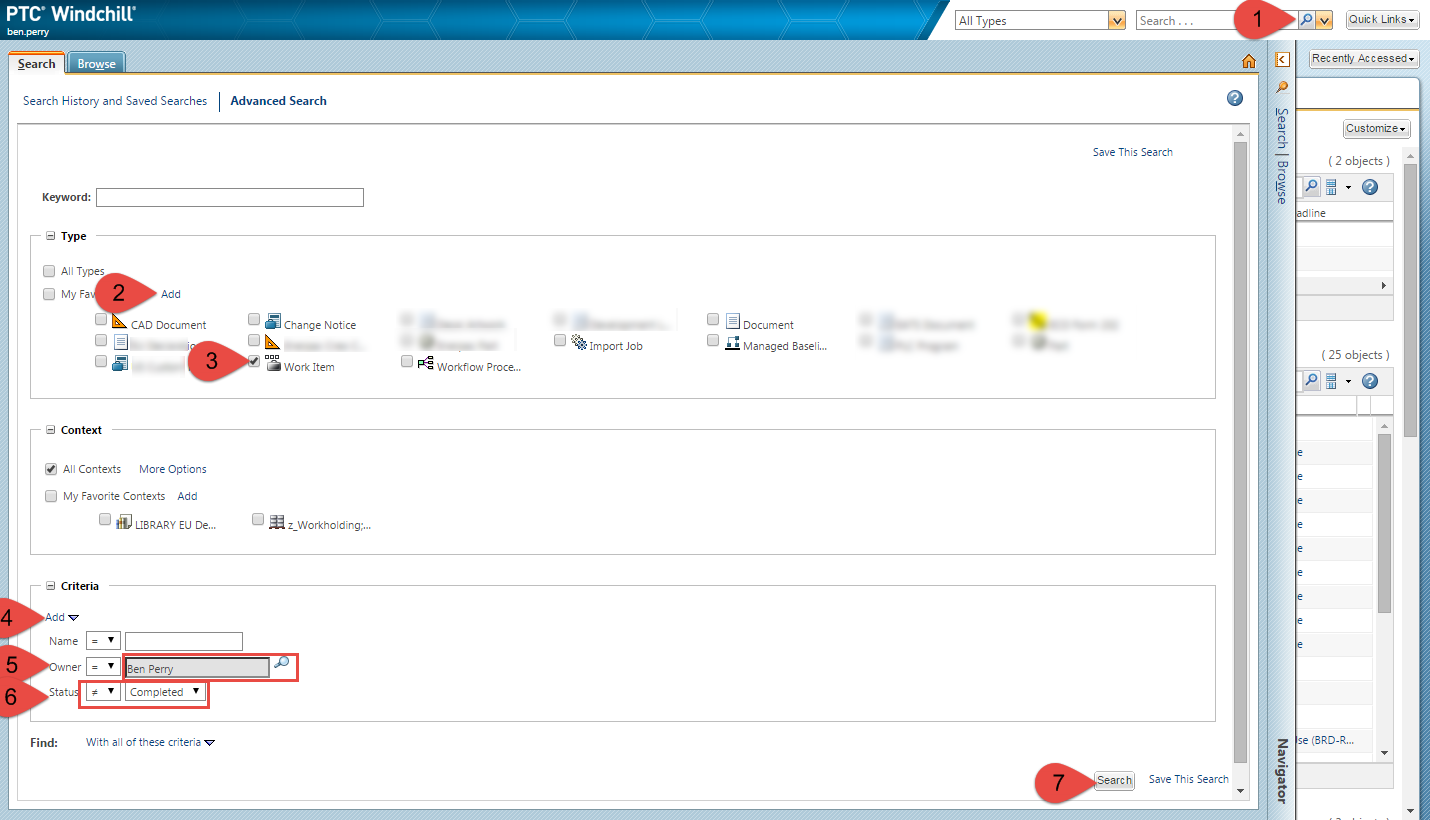The width and height of the screenshot is (1430, 820).
Task: Click the More Options link
Action: pyautogui.click(x=173, y=469)
